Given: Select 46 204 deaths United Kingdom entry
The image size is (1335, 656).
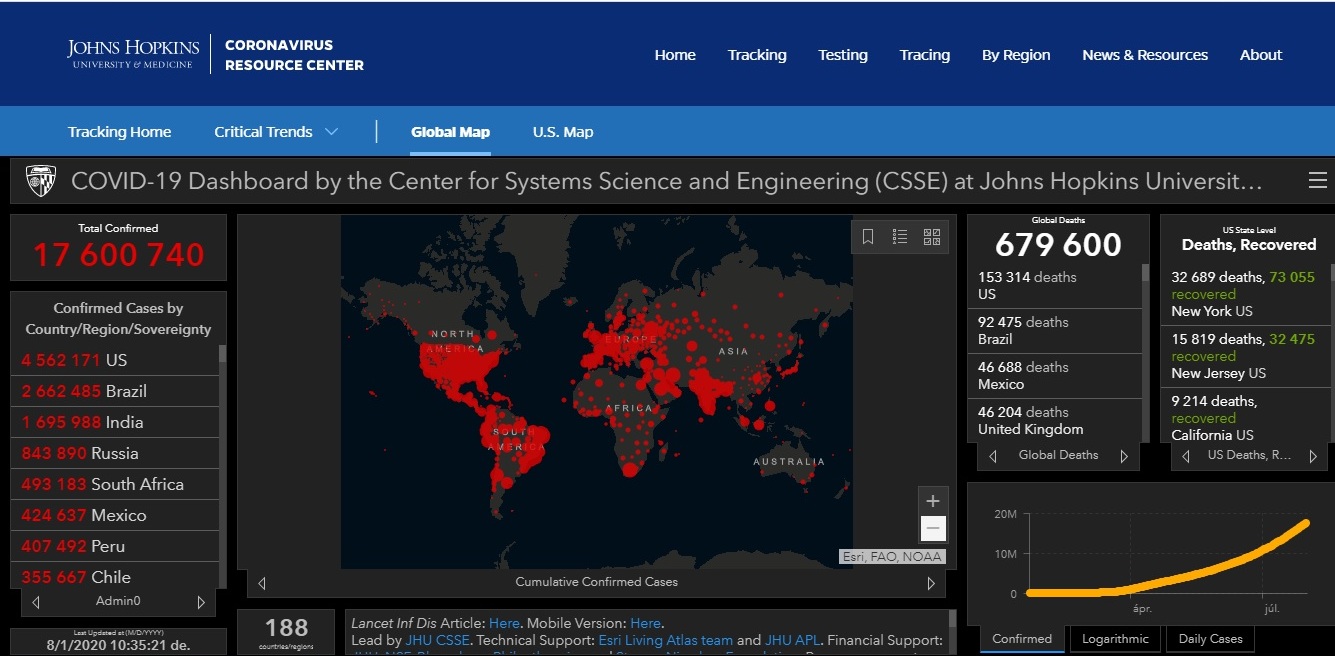Looking at the screenshot, I should tap(1055, 420).
